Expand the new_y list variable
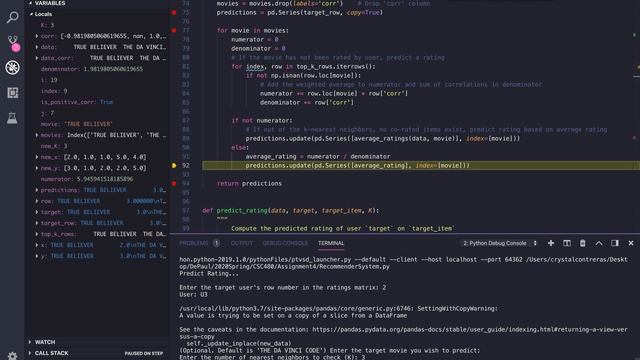640x360 pixels. (37, 168)
